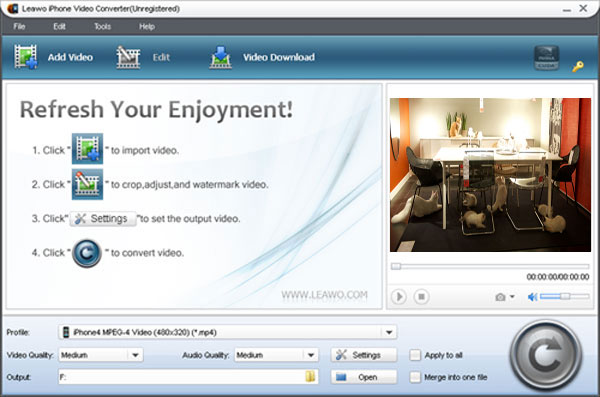600x397 pixels.
Task: Mute audio with the speaker icon
Action: click(532, 297)
